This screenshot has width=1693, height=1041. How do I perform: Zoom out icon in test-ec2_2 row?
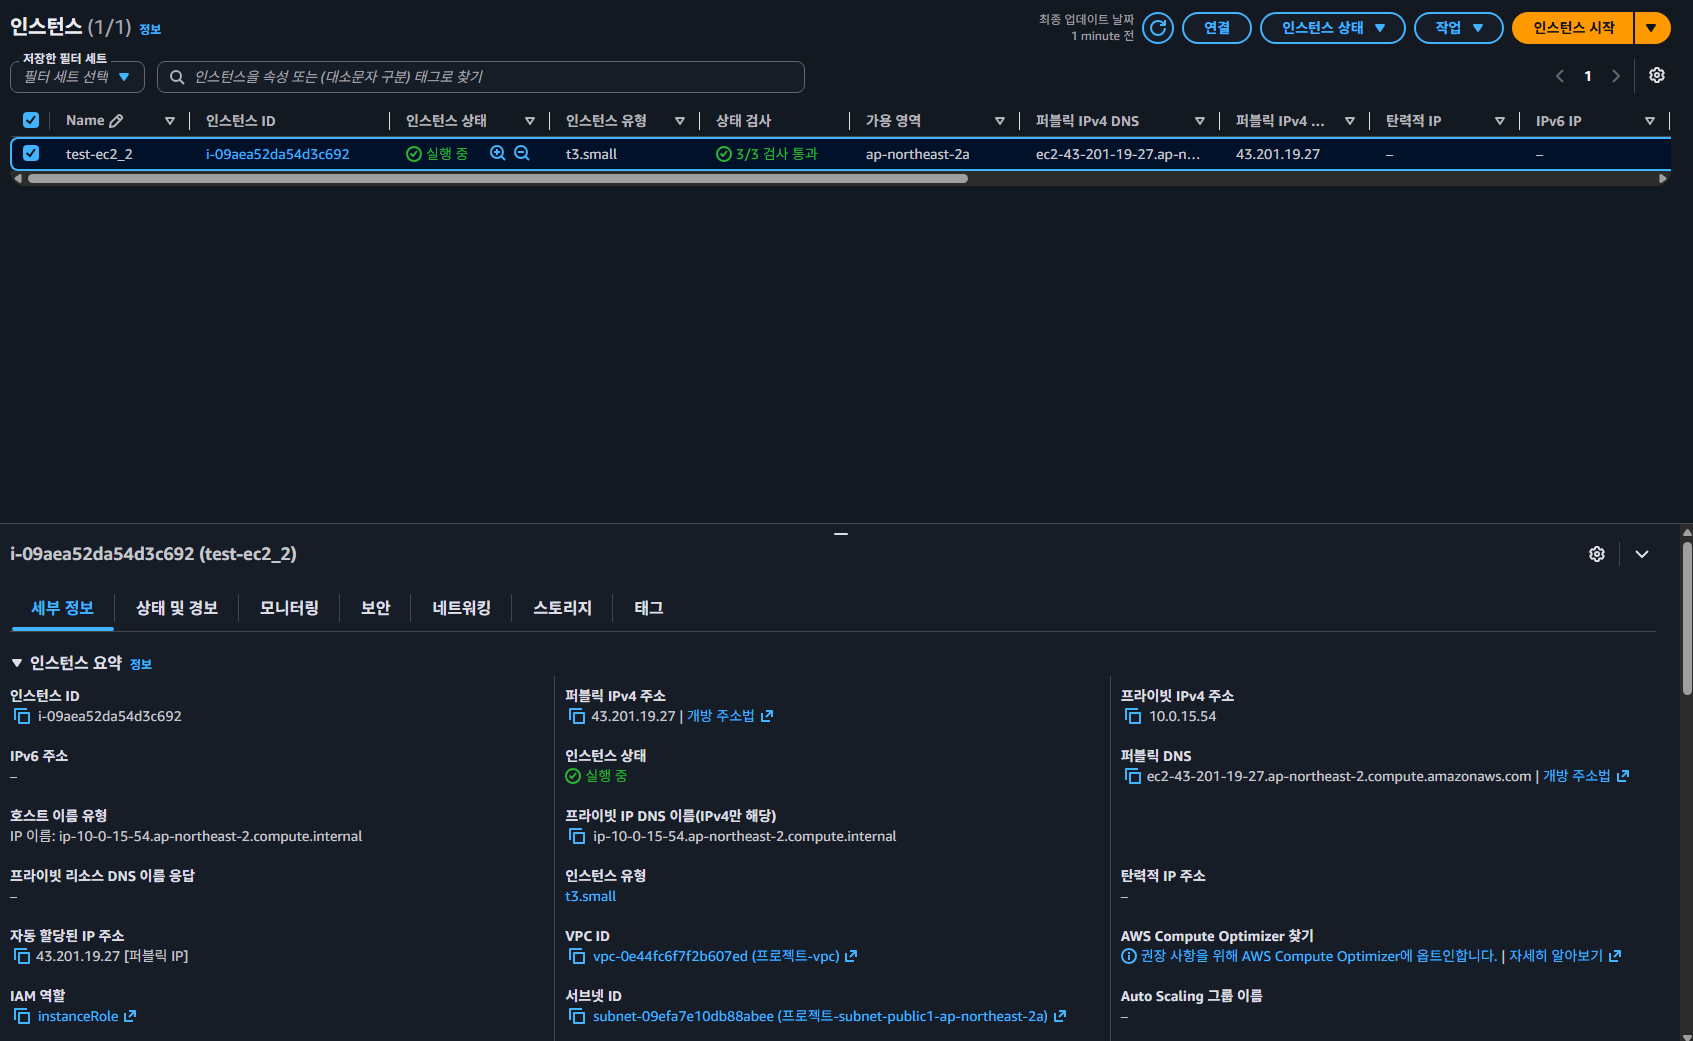(x=522, y=154)
